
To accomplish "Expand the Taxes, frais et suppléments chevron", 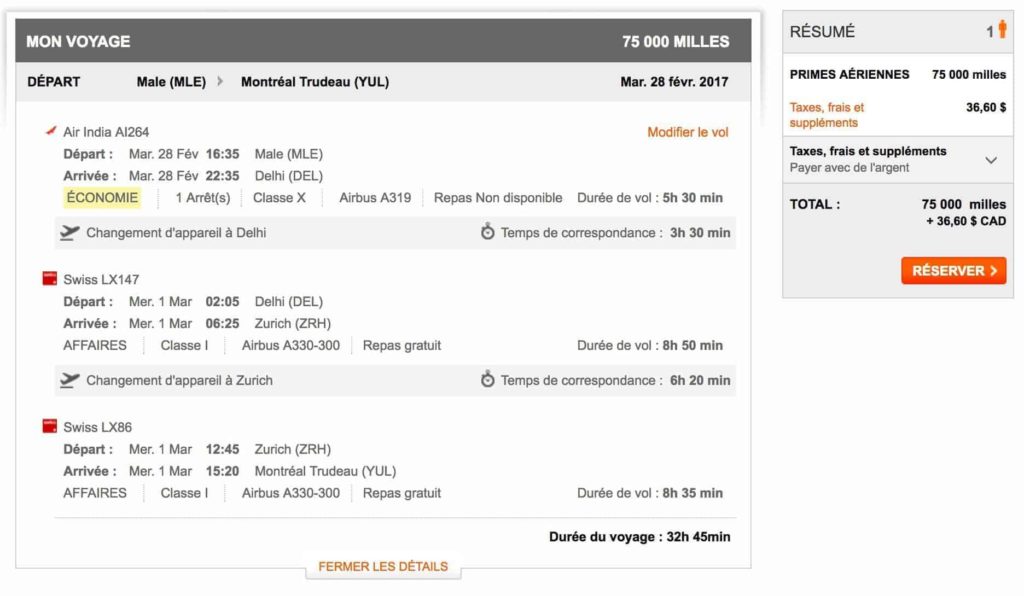I will [991, 160].
